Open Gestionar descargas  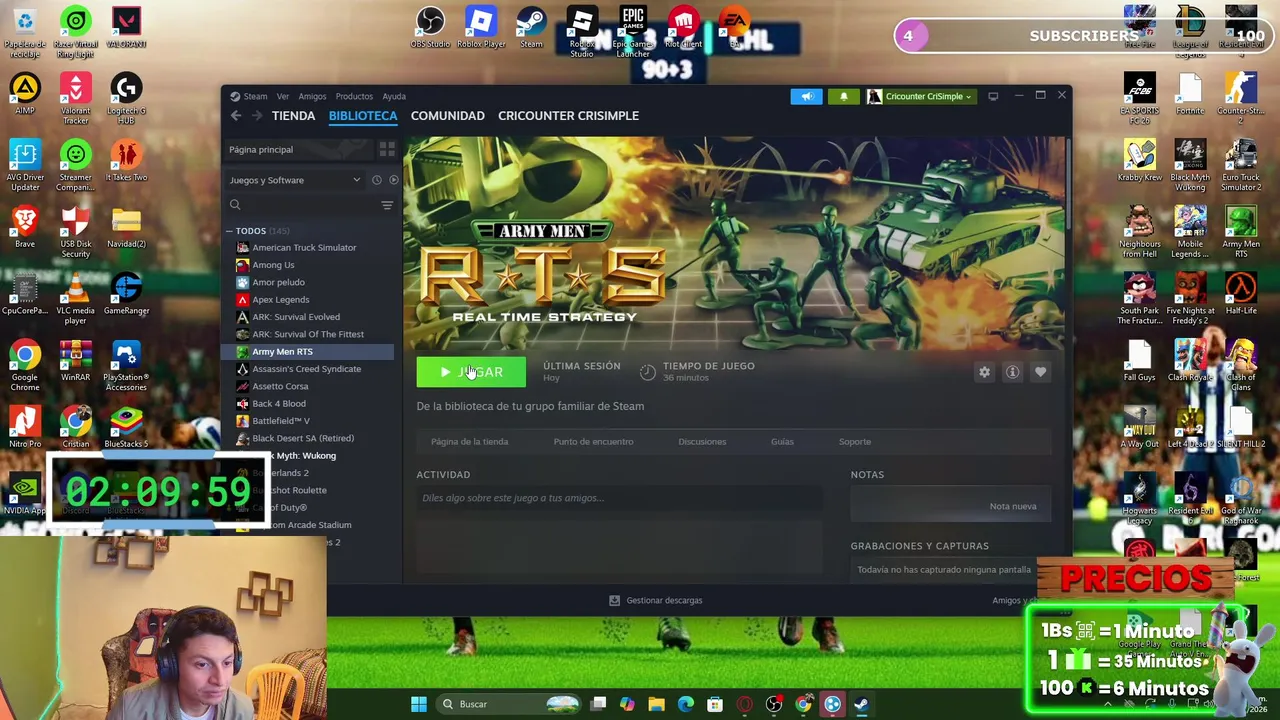[656, 600]
